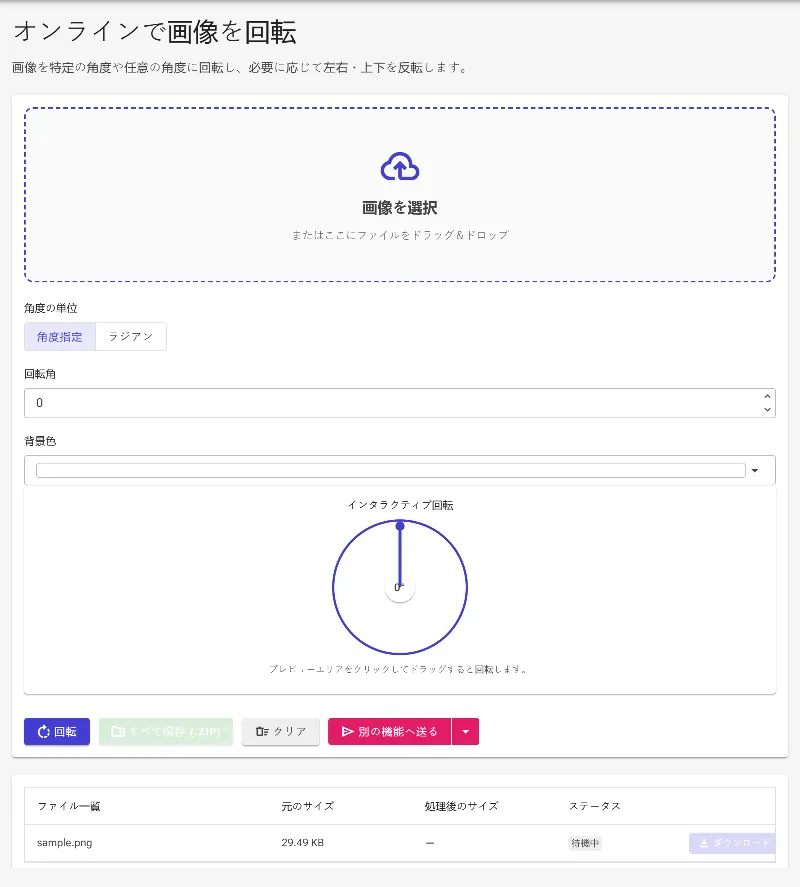Click the cloud upload icon
This screenshot has width=800, height=887.
pos(399,166)
